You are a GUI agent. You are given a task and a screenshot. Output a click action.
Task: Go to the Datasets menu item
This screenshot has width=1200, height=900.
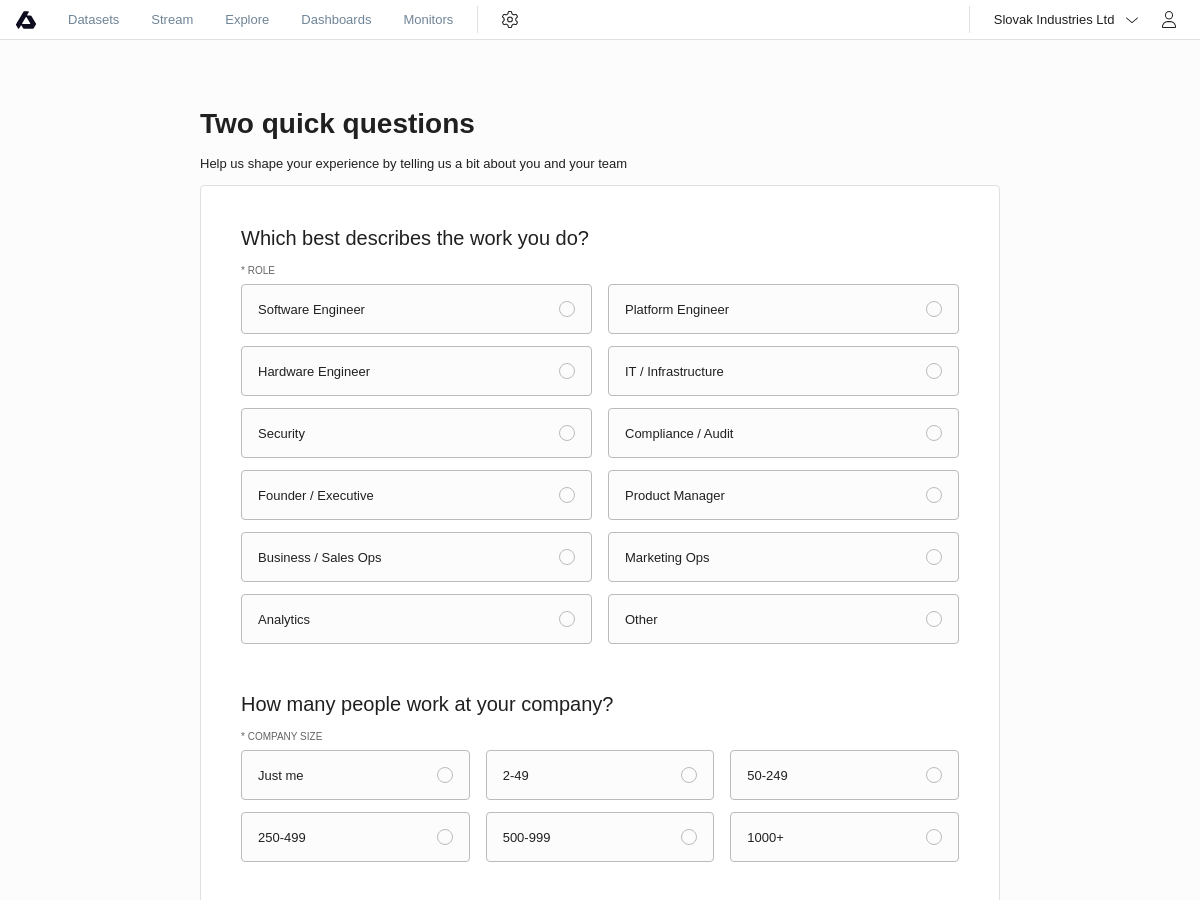coord(93,20)
